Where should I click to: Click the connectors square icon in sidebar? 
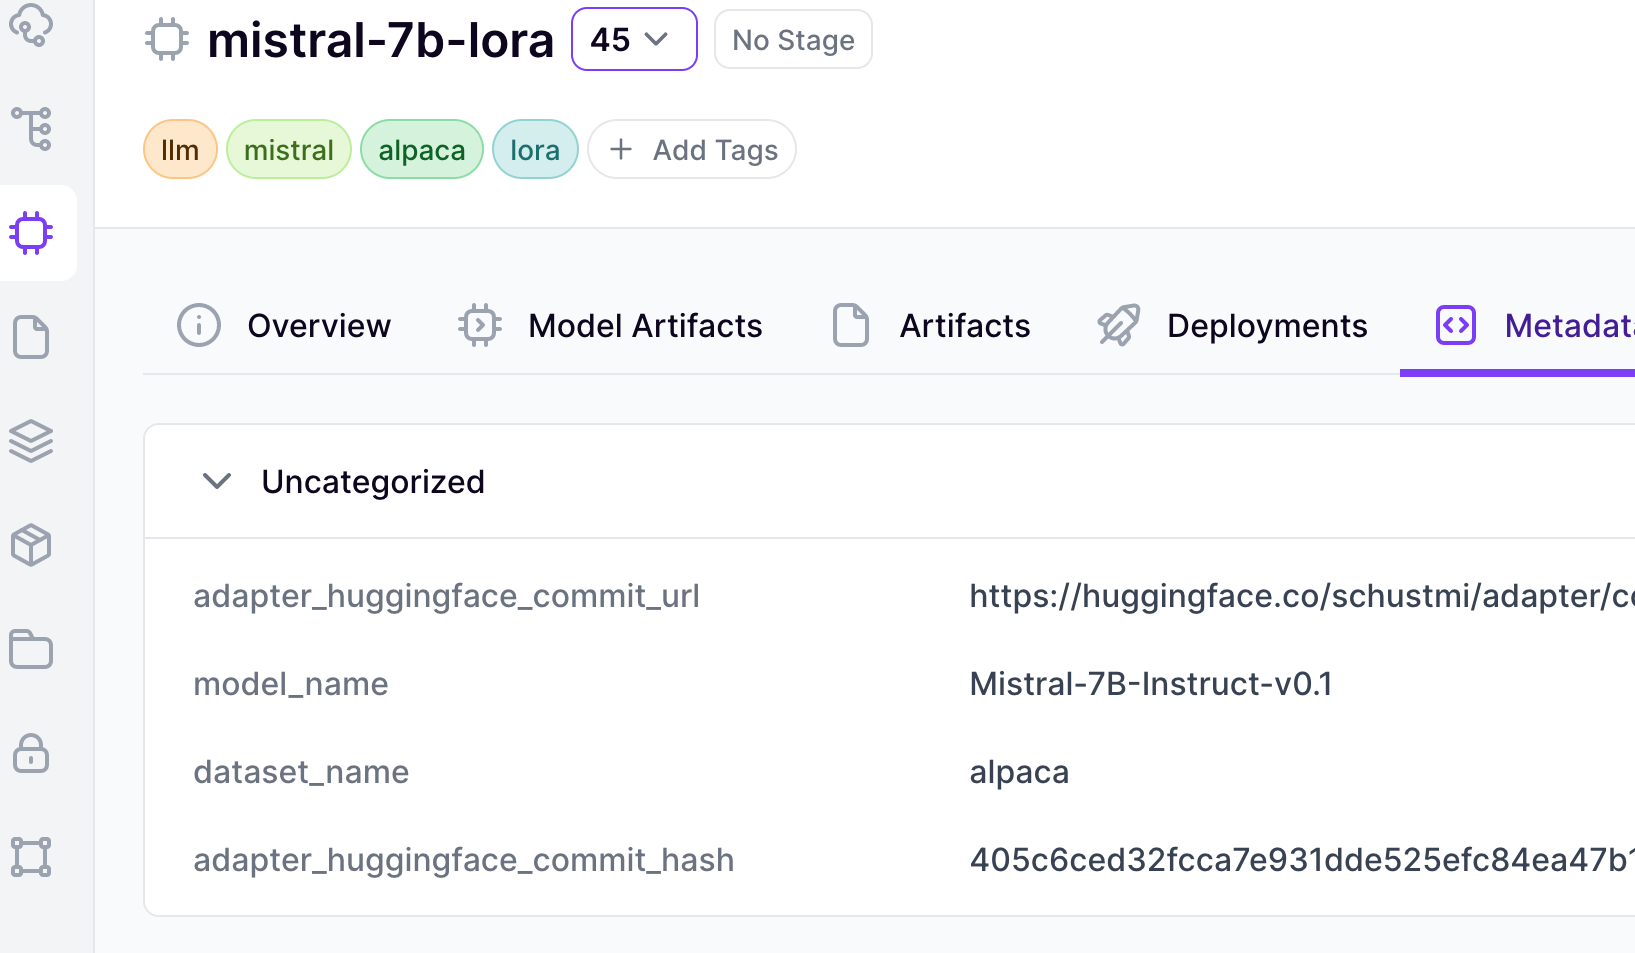tap(32, 857)
